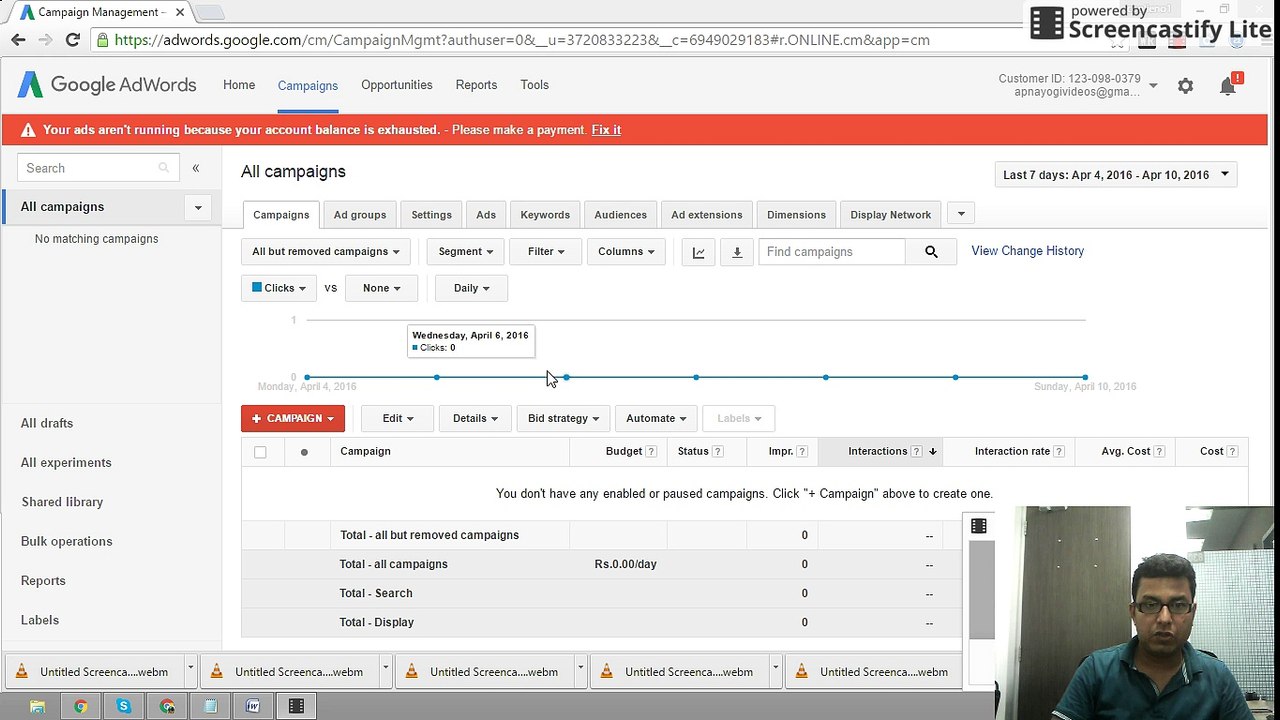Image resolution: width=1280 pixels, height=720 pixels.
Task: Open the Tools menu item
Action: pos(535,85)
